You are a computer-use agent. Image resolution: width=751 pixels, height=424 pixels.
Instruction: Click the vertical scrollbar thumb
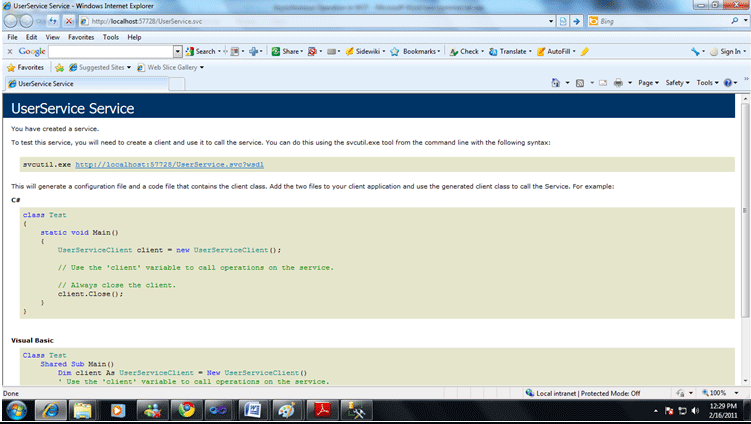745,210
